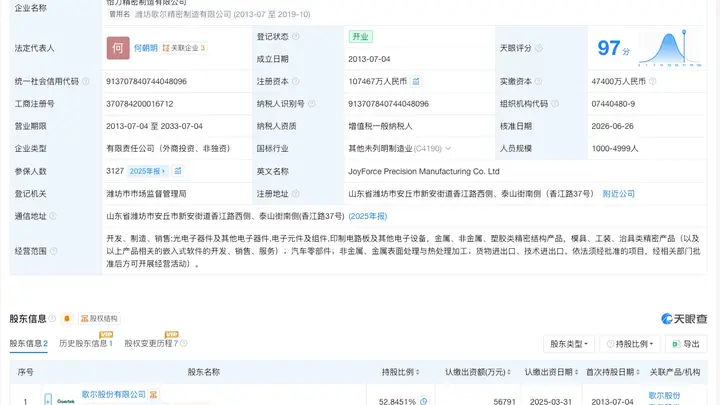
Task: Show help icon beside 统一社会信用代码
Action: pos(85,81)
